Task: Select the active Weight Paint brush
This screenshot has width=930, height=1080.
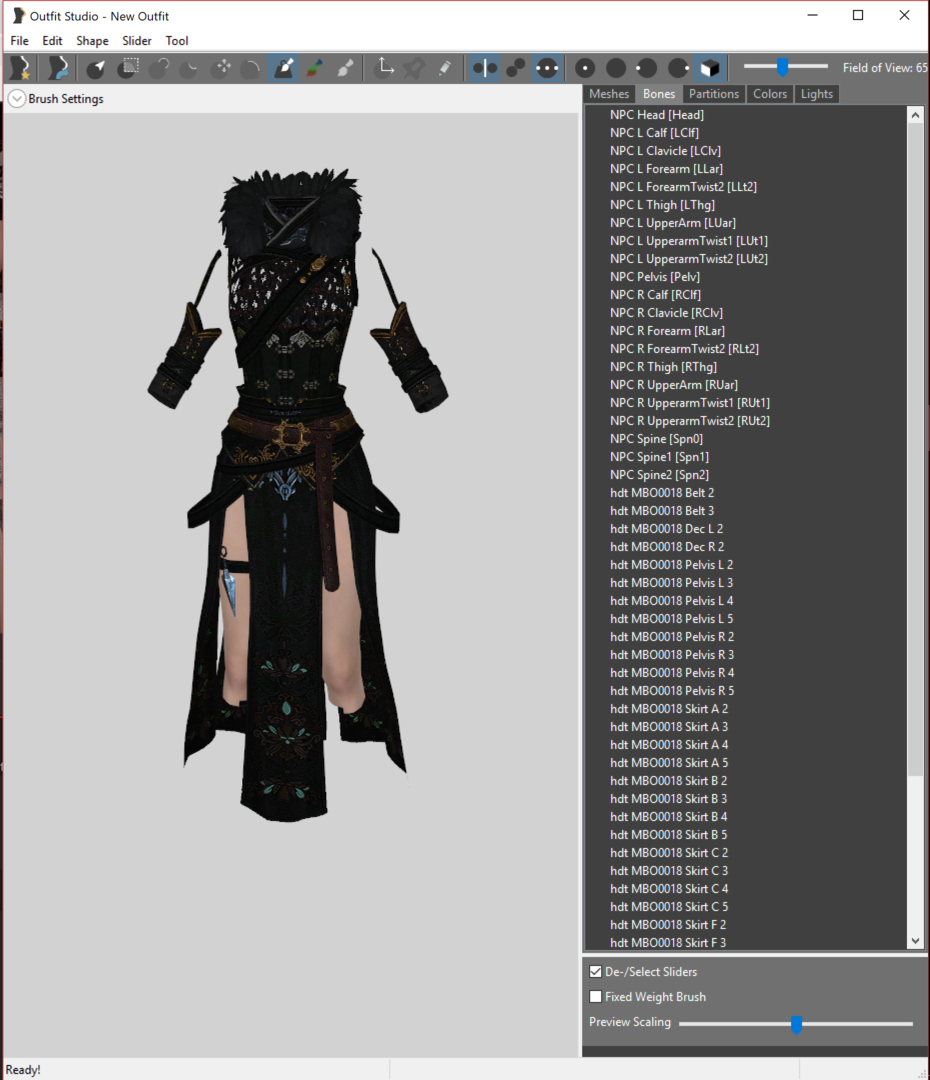Action: (284, 68)
